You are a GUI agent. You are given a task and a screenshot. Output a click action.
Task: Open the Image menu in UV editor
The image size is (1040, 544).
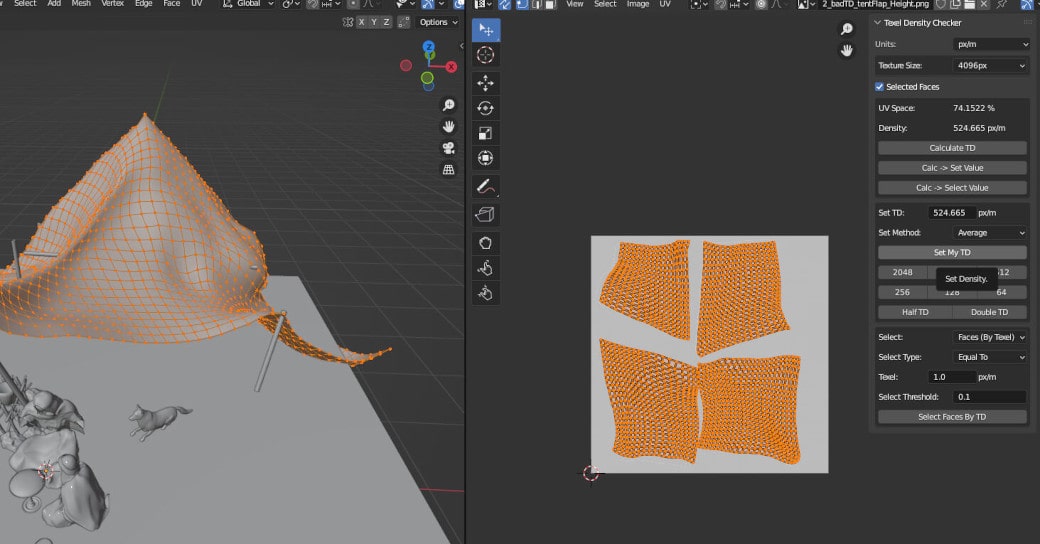point(638,4)
